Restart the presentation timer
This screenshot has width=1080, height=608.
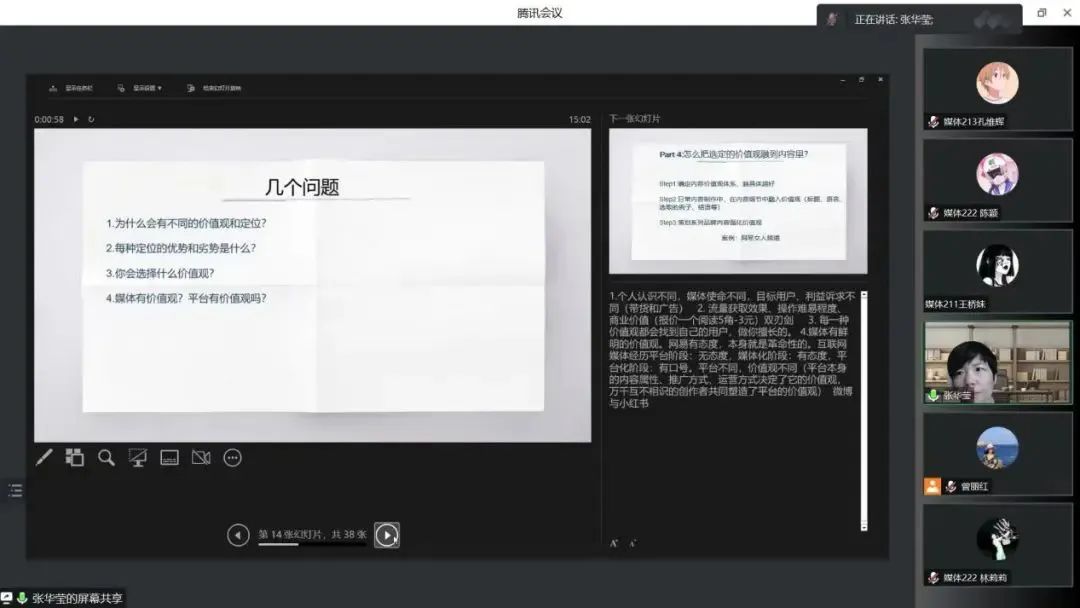pyautogui.click(x=91, y=119)
